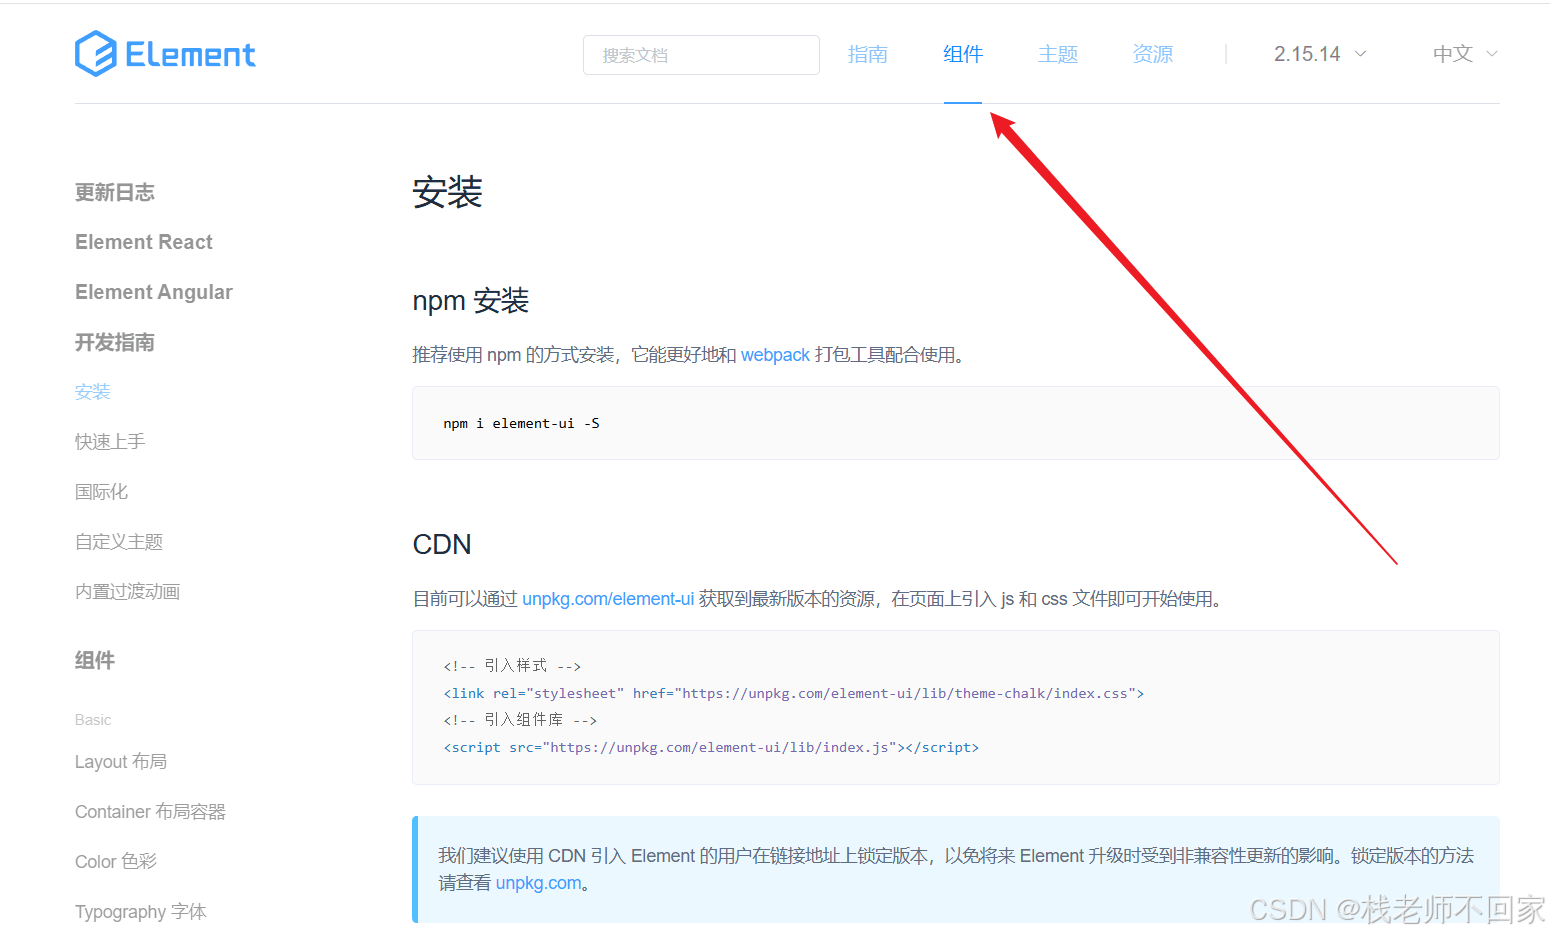The image size is (1550, 937).
Task: Select the Color 色彩 sidebar item
Action: (x=115, y=861)
